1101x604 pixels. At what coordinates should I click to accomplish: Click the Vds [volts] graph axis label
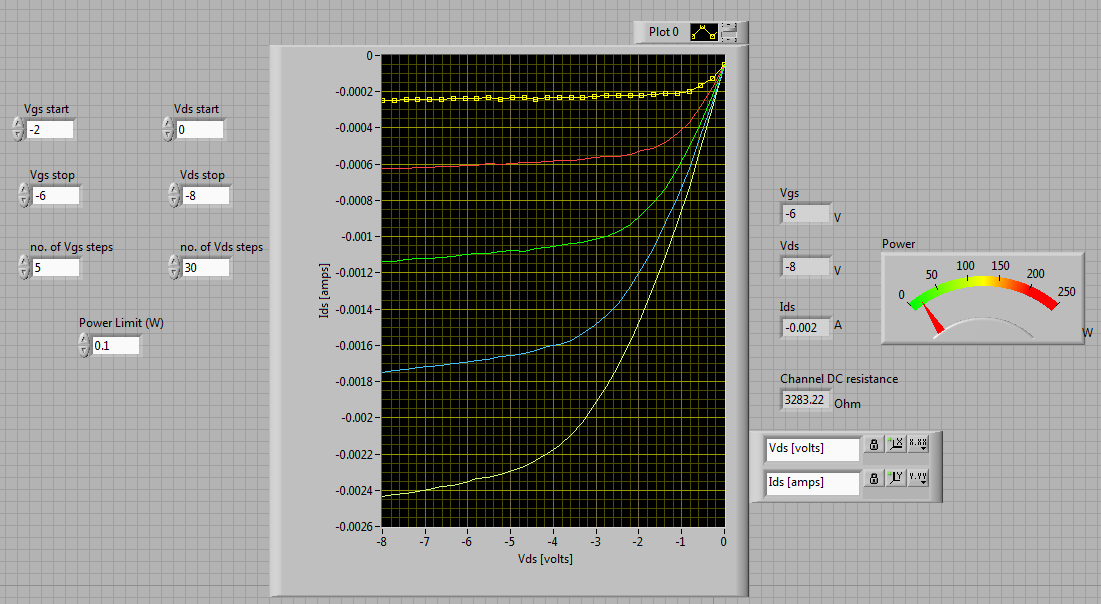point(545,559)
